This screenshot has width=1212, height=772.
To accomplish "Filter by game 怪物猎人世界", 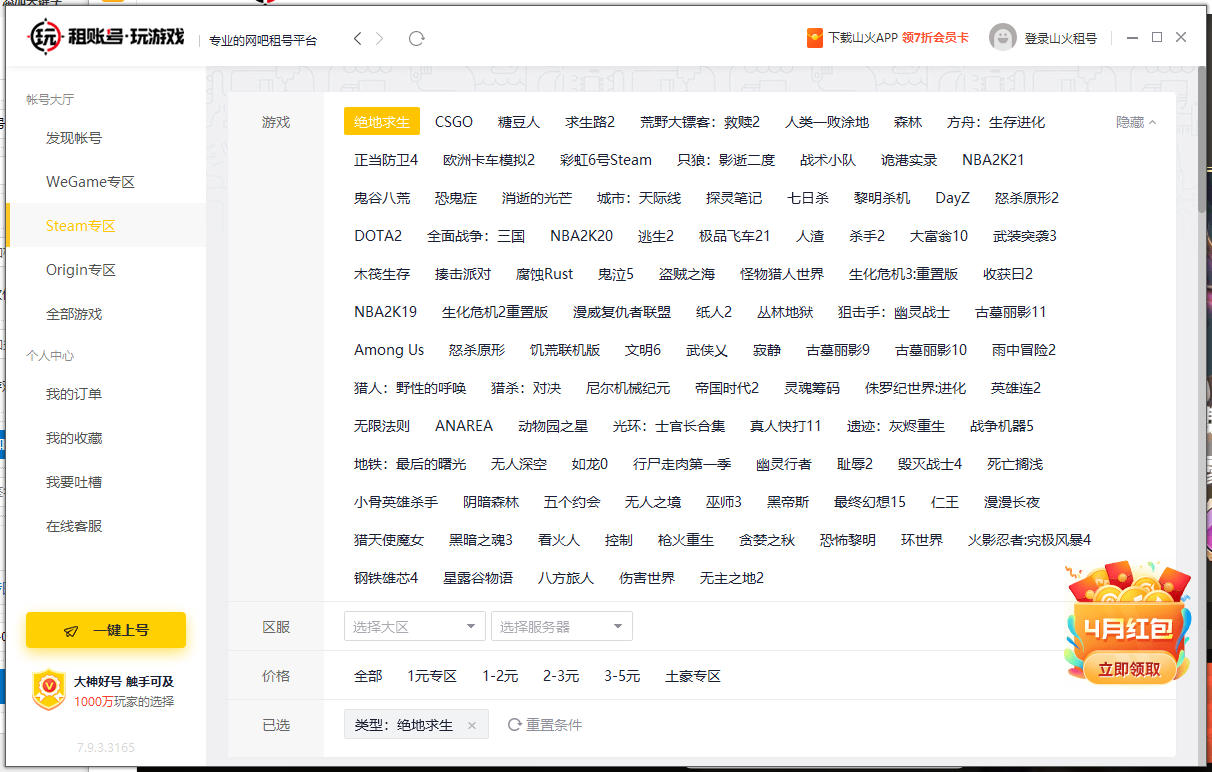I will pos(782,274).
